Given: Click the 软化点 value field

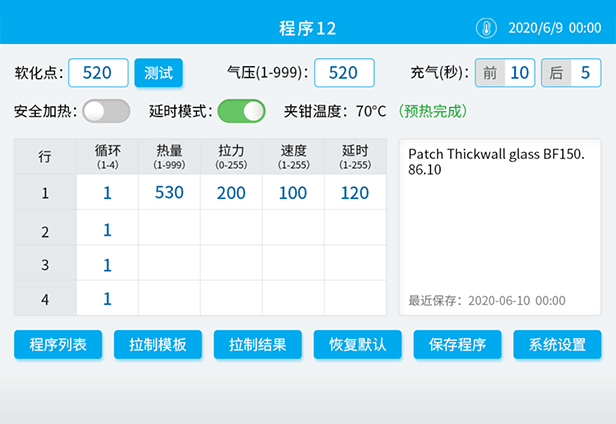Looking at the screenshot, I should [x=98, y=73].
